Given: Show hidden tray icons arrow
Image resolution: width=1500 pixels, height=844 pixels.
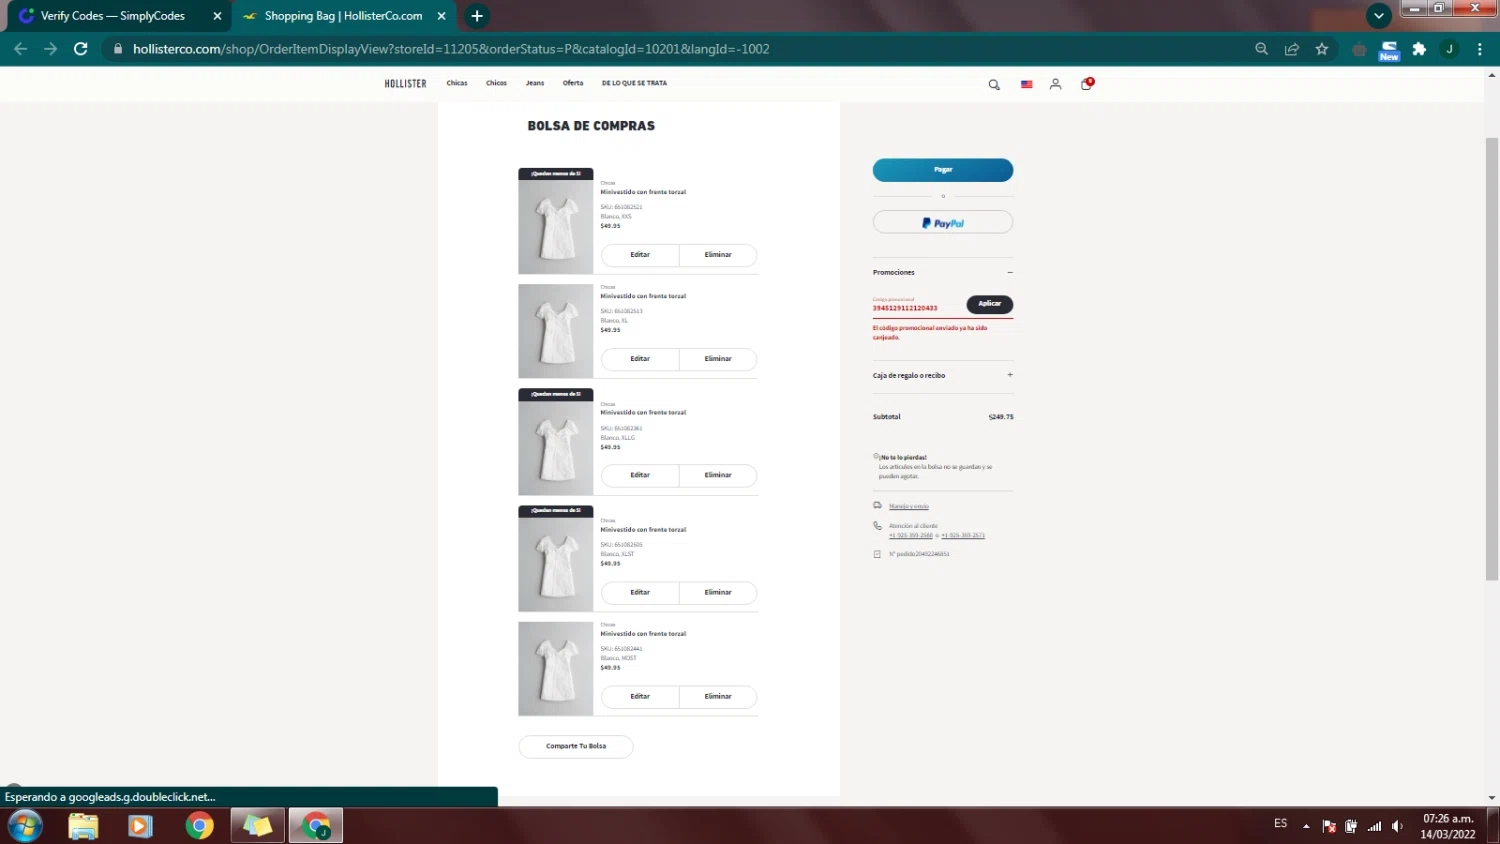Looking at the screenshot, I should coord(1306,826).
